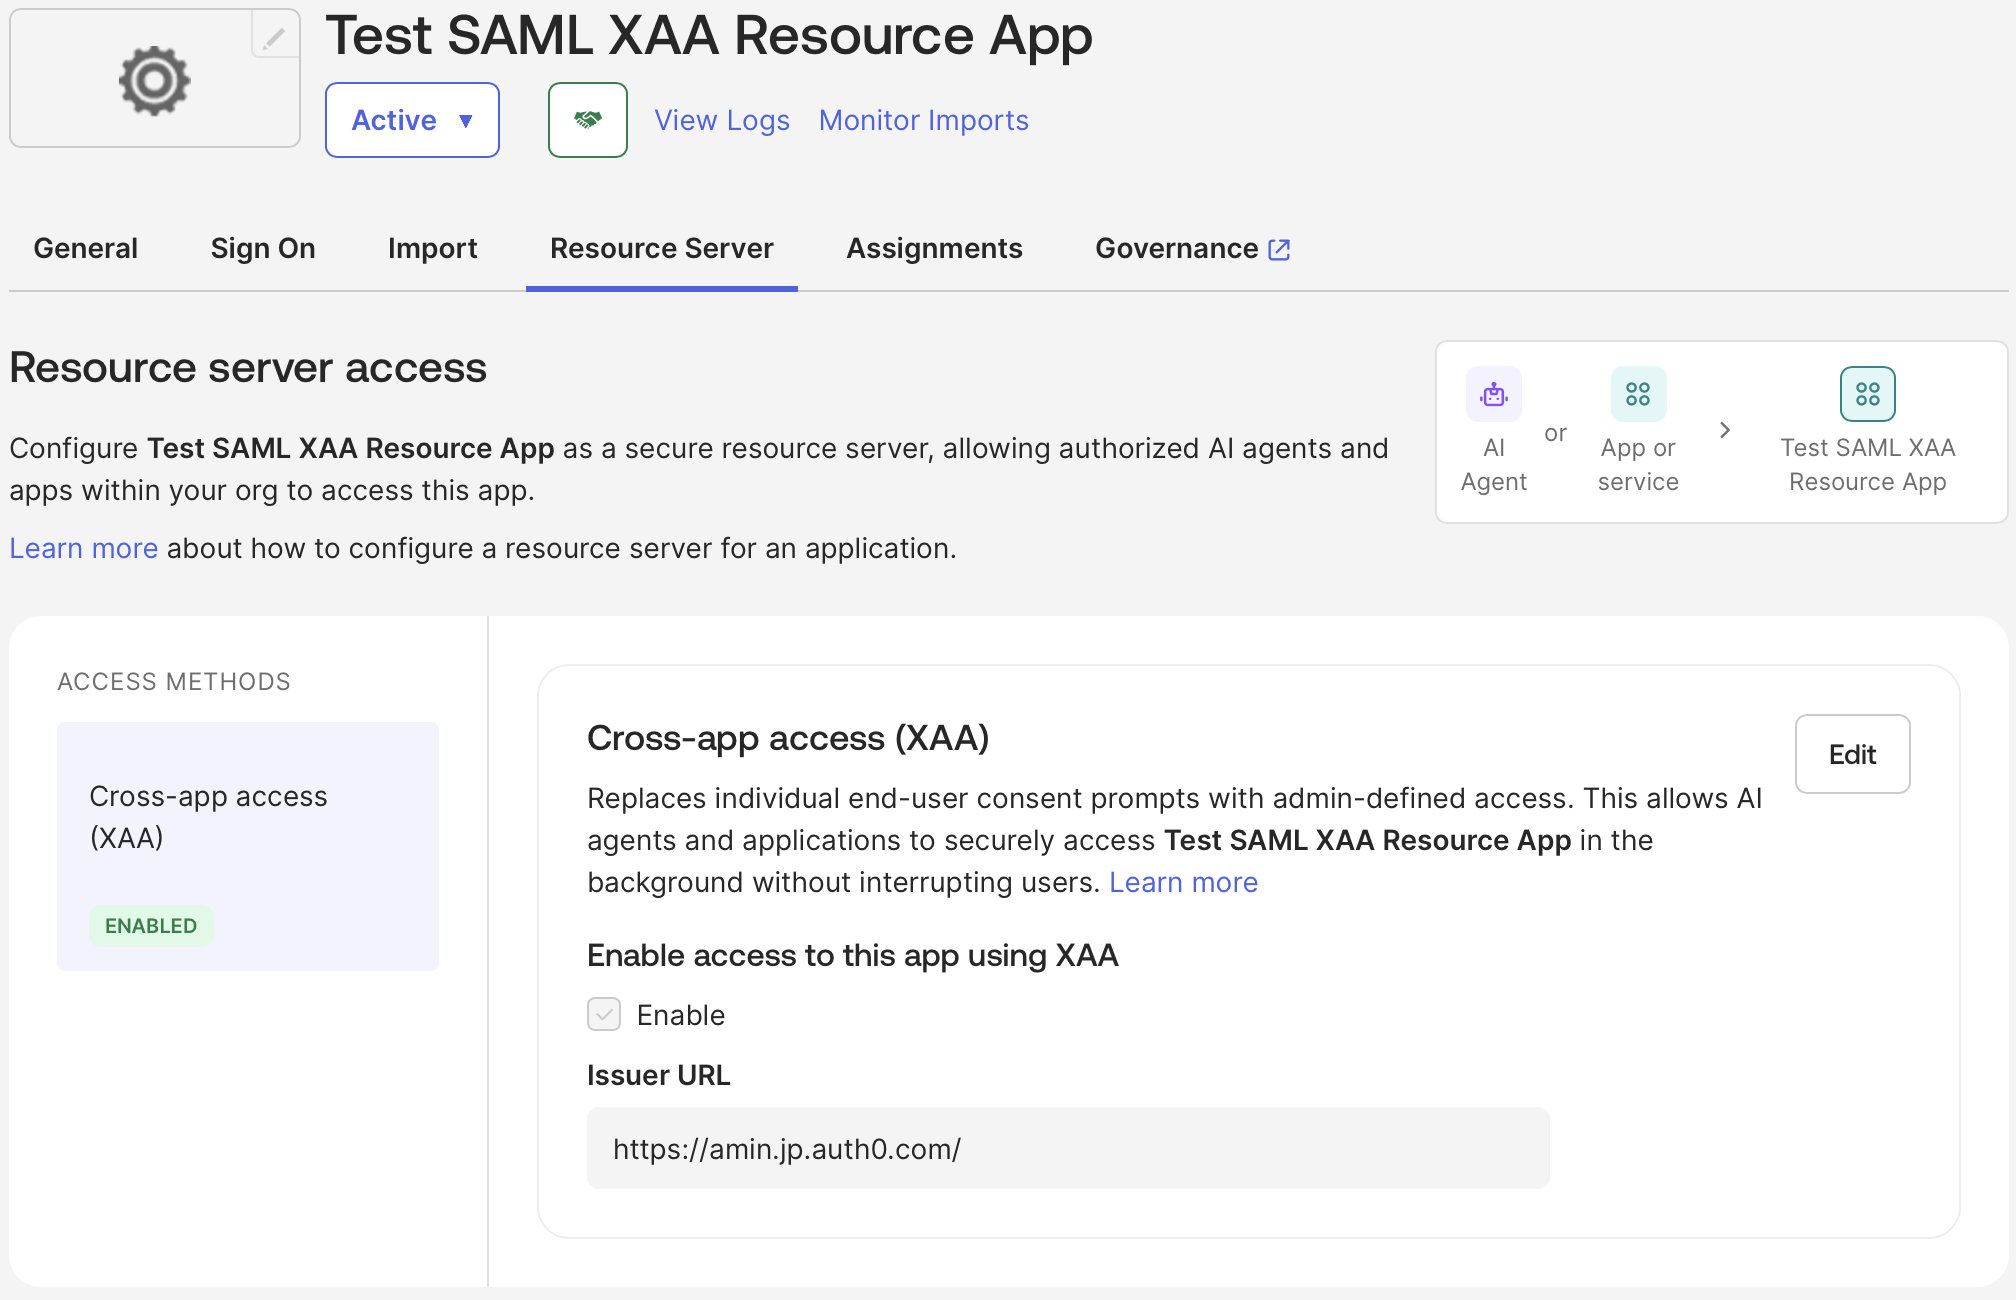This screenshot has width=2016, height=1300.
Task: Click the chevron arrow in access diagram
Action: click(1725, 430)
